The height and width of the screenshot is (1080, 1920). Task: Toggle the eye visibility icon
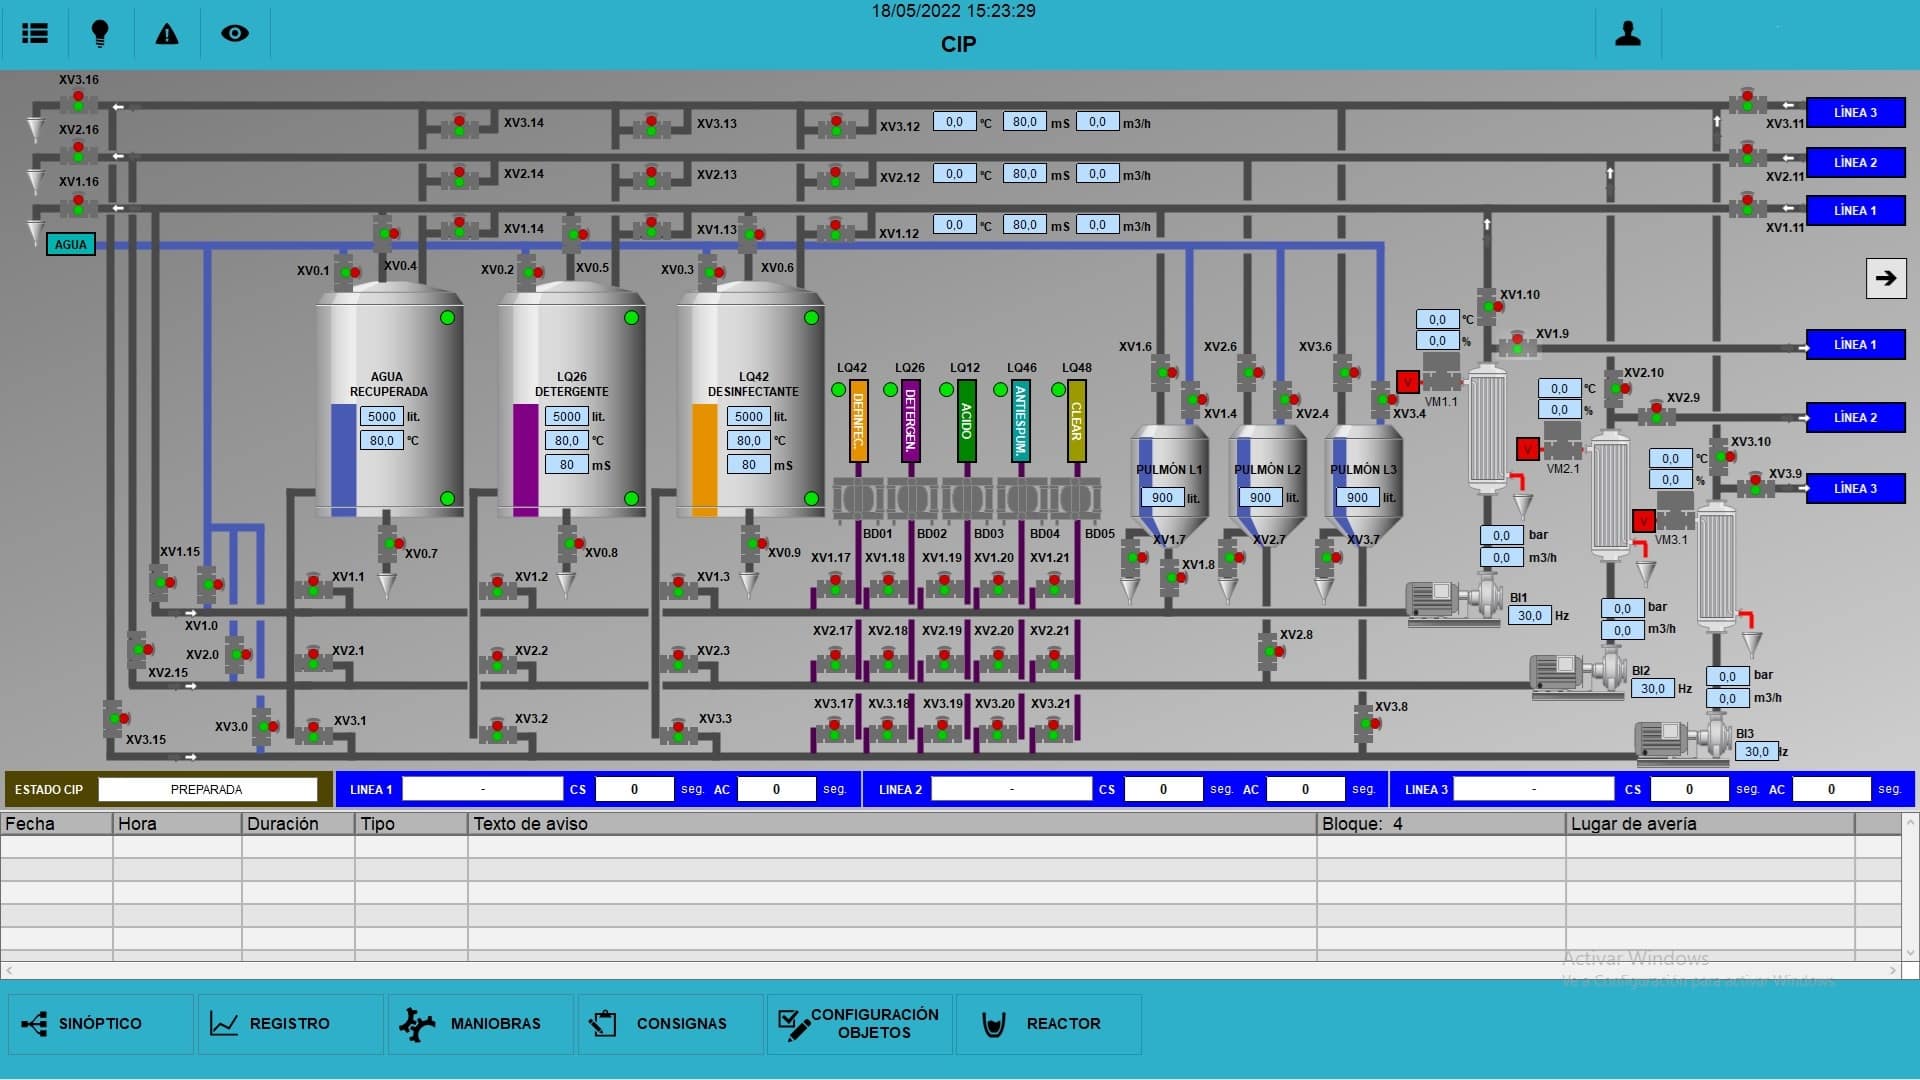235,33
